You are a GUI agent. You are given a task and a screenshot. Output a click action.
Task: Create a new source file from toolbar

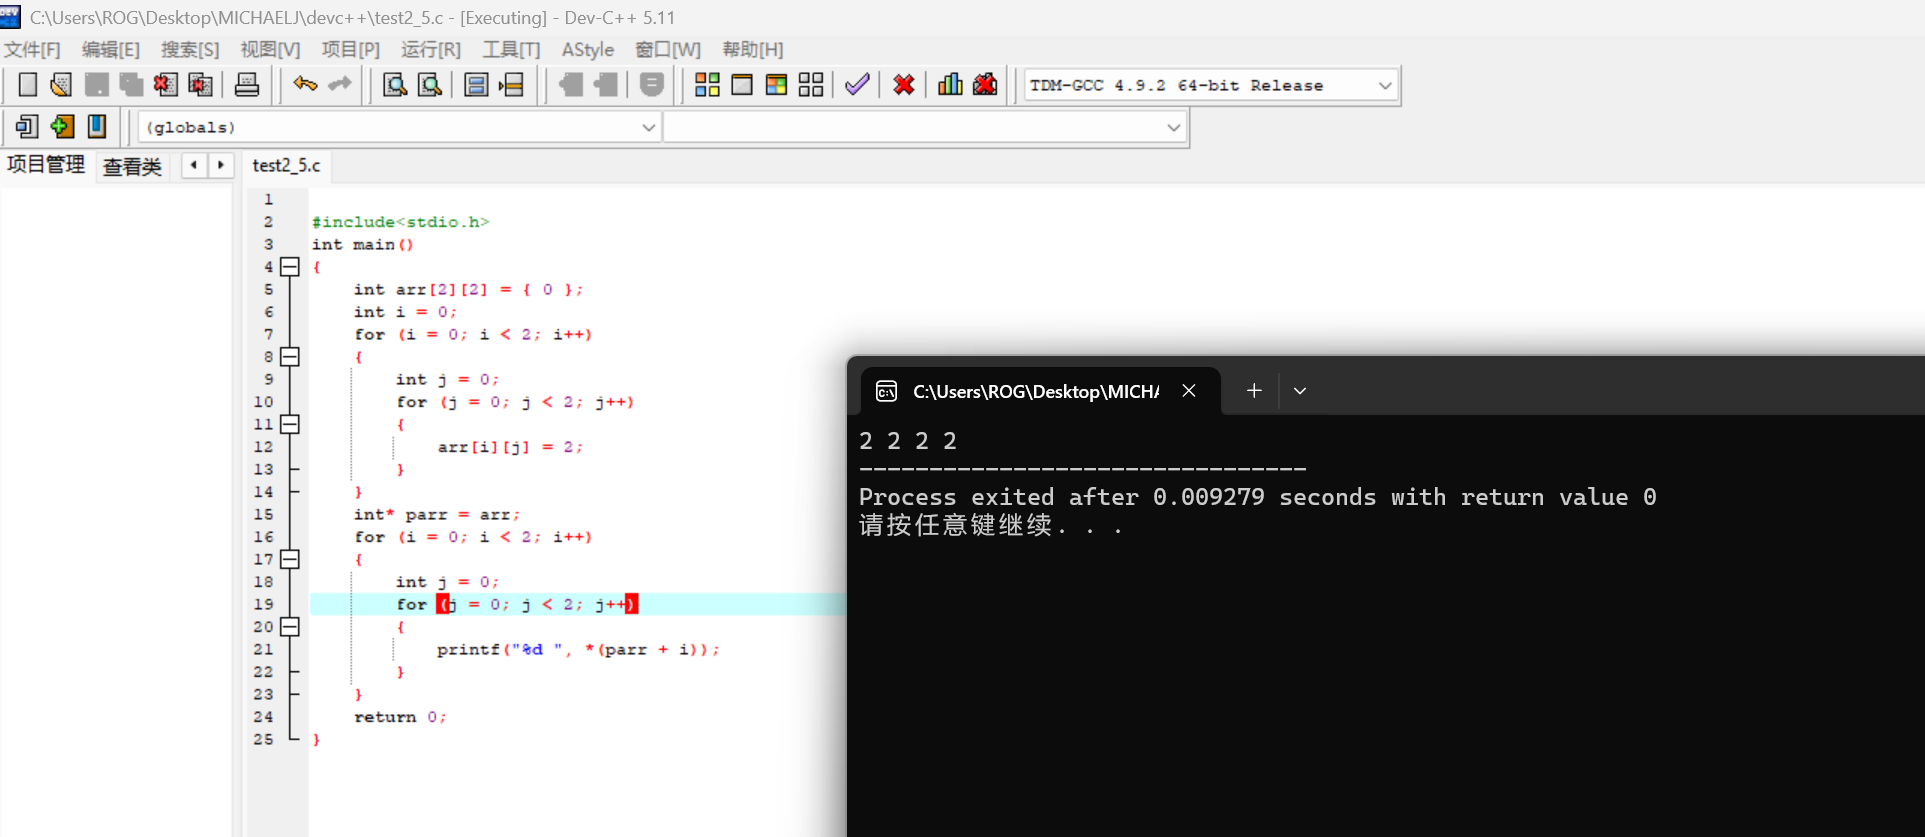point(28,85)
